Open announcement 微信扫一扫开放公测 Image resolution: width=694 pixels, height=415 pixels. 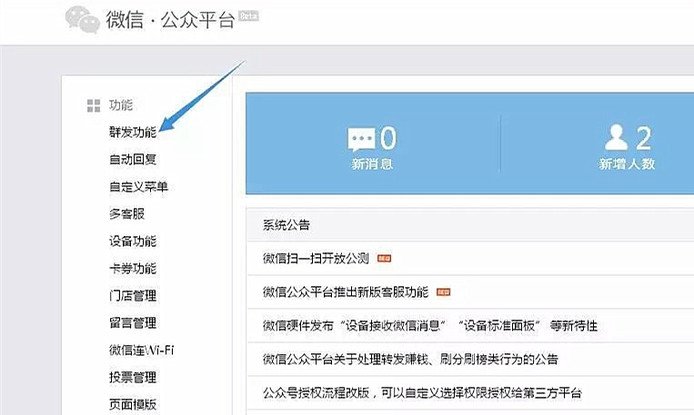click(x=316, y=258)
